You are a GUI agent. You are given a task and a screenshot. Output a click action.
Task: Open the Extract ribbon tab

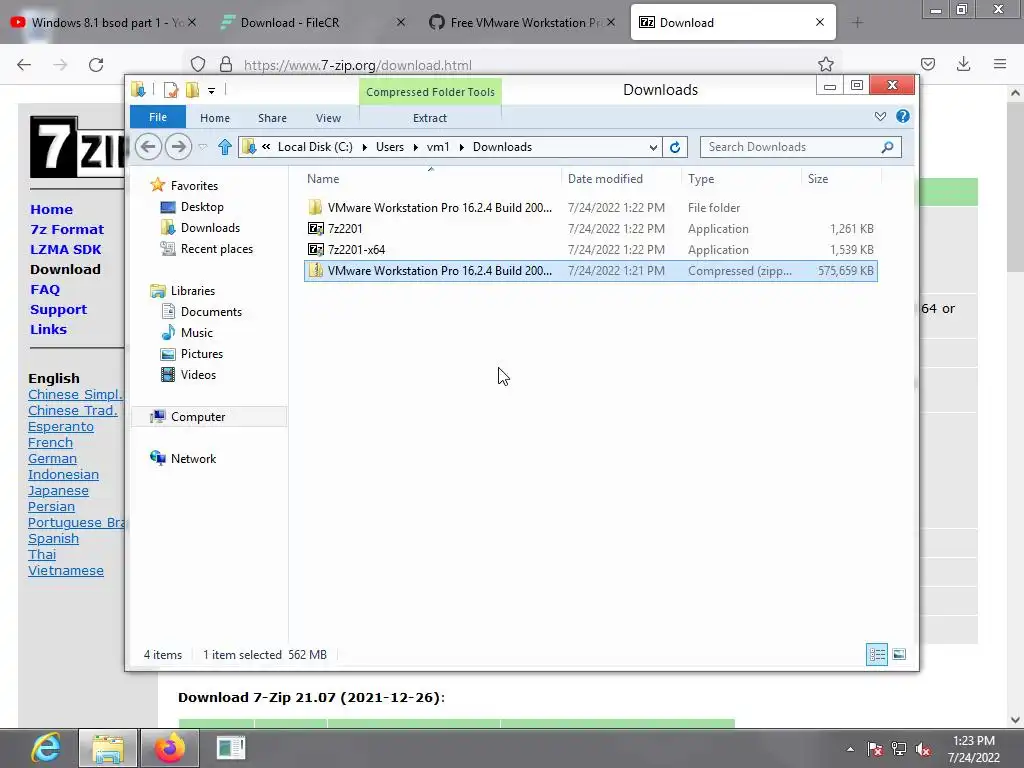click(430, 118)
